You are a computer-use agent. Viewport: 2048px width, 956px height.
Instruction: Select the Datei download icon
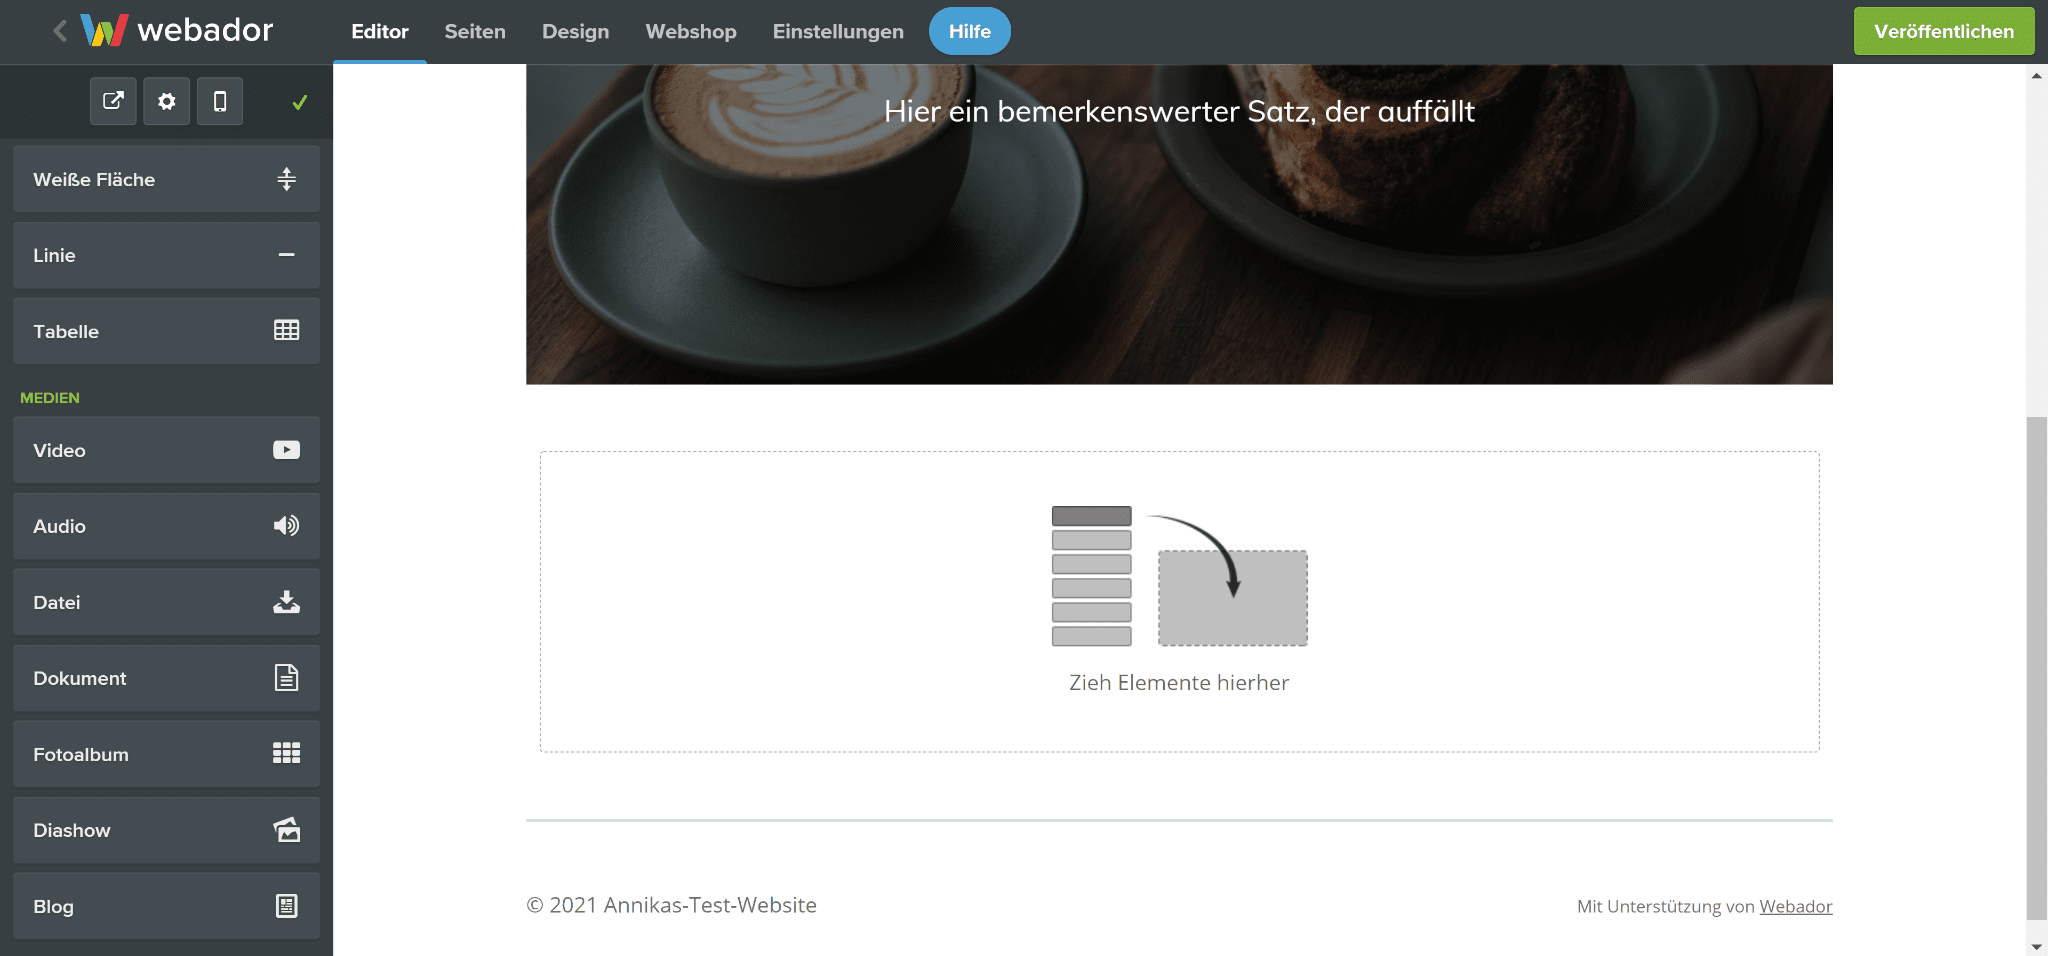tap(287, 602)
